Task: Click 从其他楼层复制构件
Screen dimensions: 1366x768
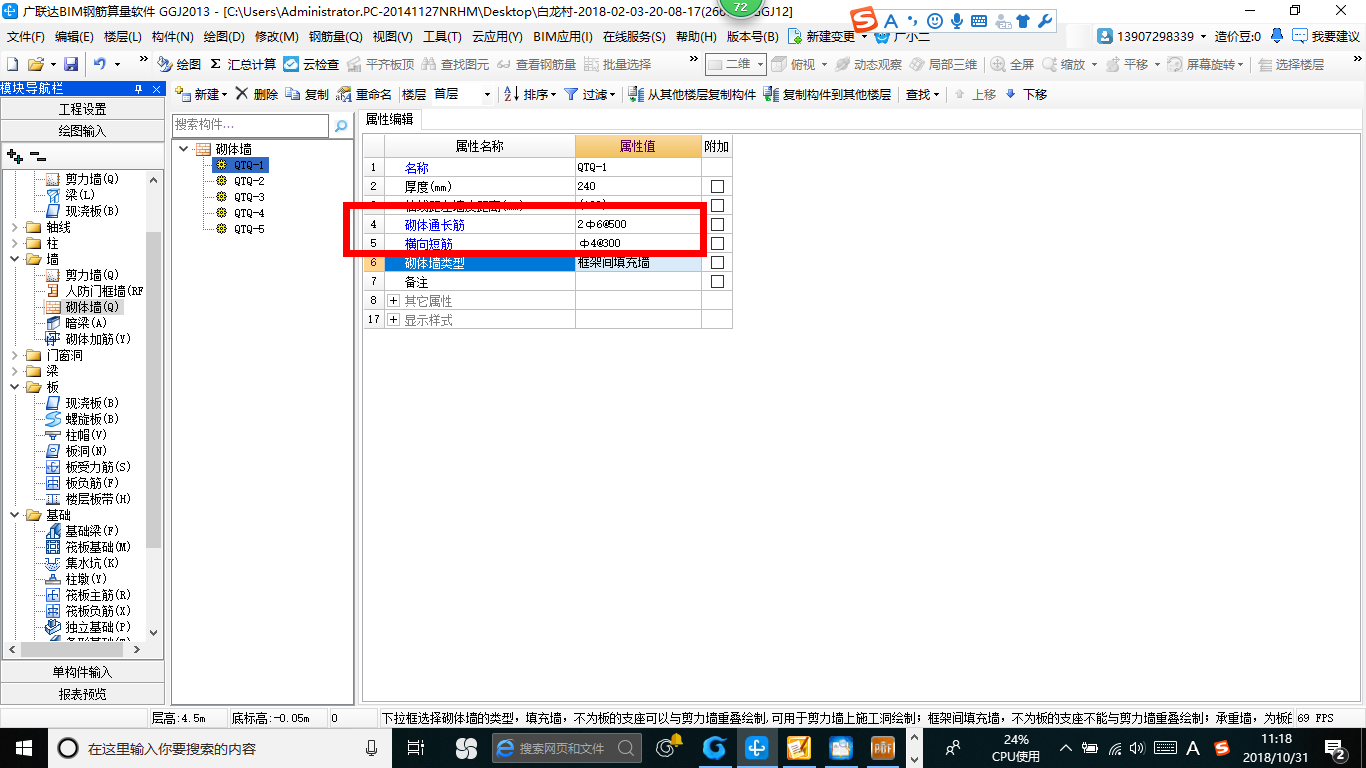Action: click(x=692, y=94)
